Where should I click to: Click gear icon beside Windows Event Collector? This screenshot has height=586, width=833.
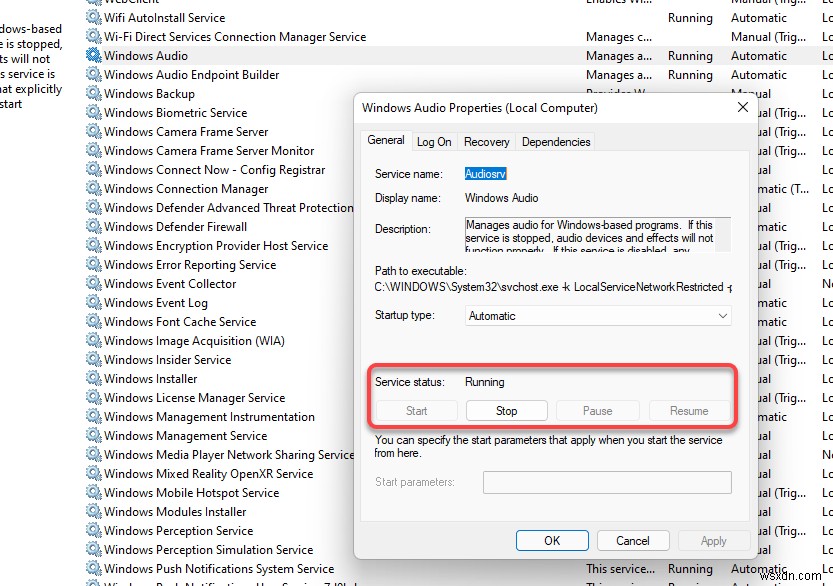coord(94,283)
